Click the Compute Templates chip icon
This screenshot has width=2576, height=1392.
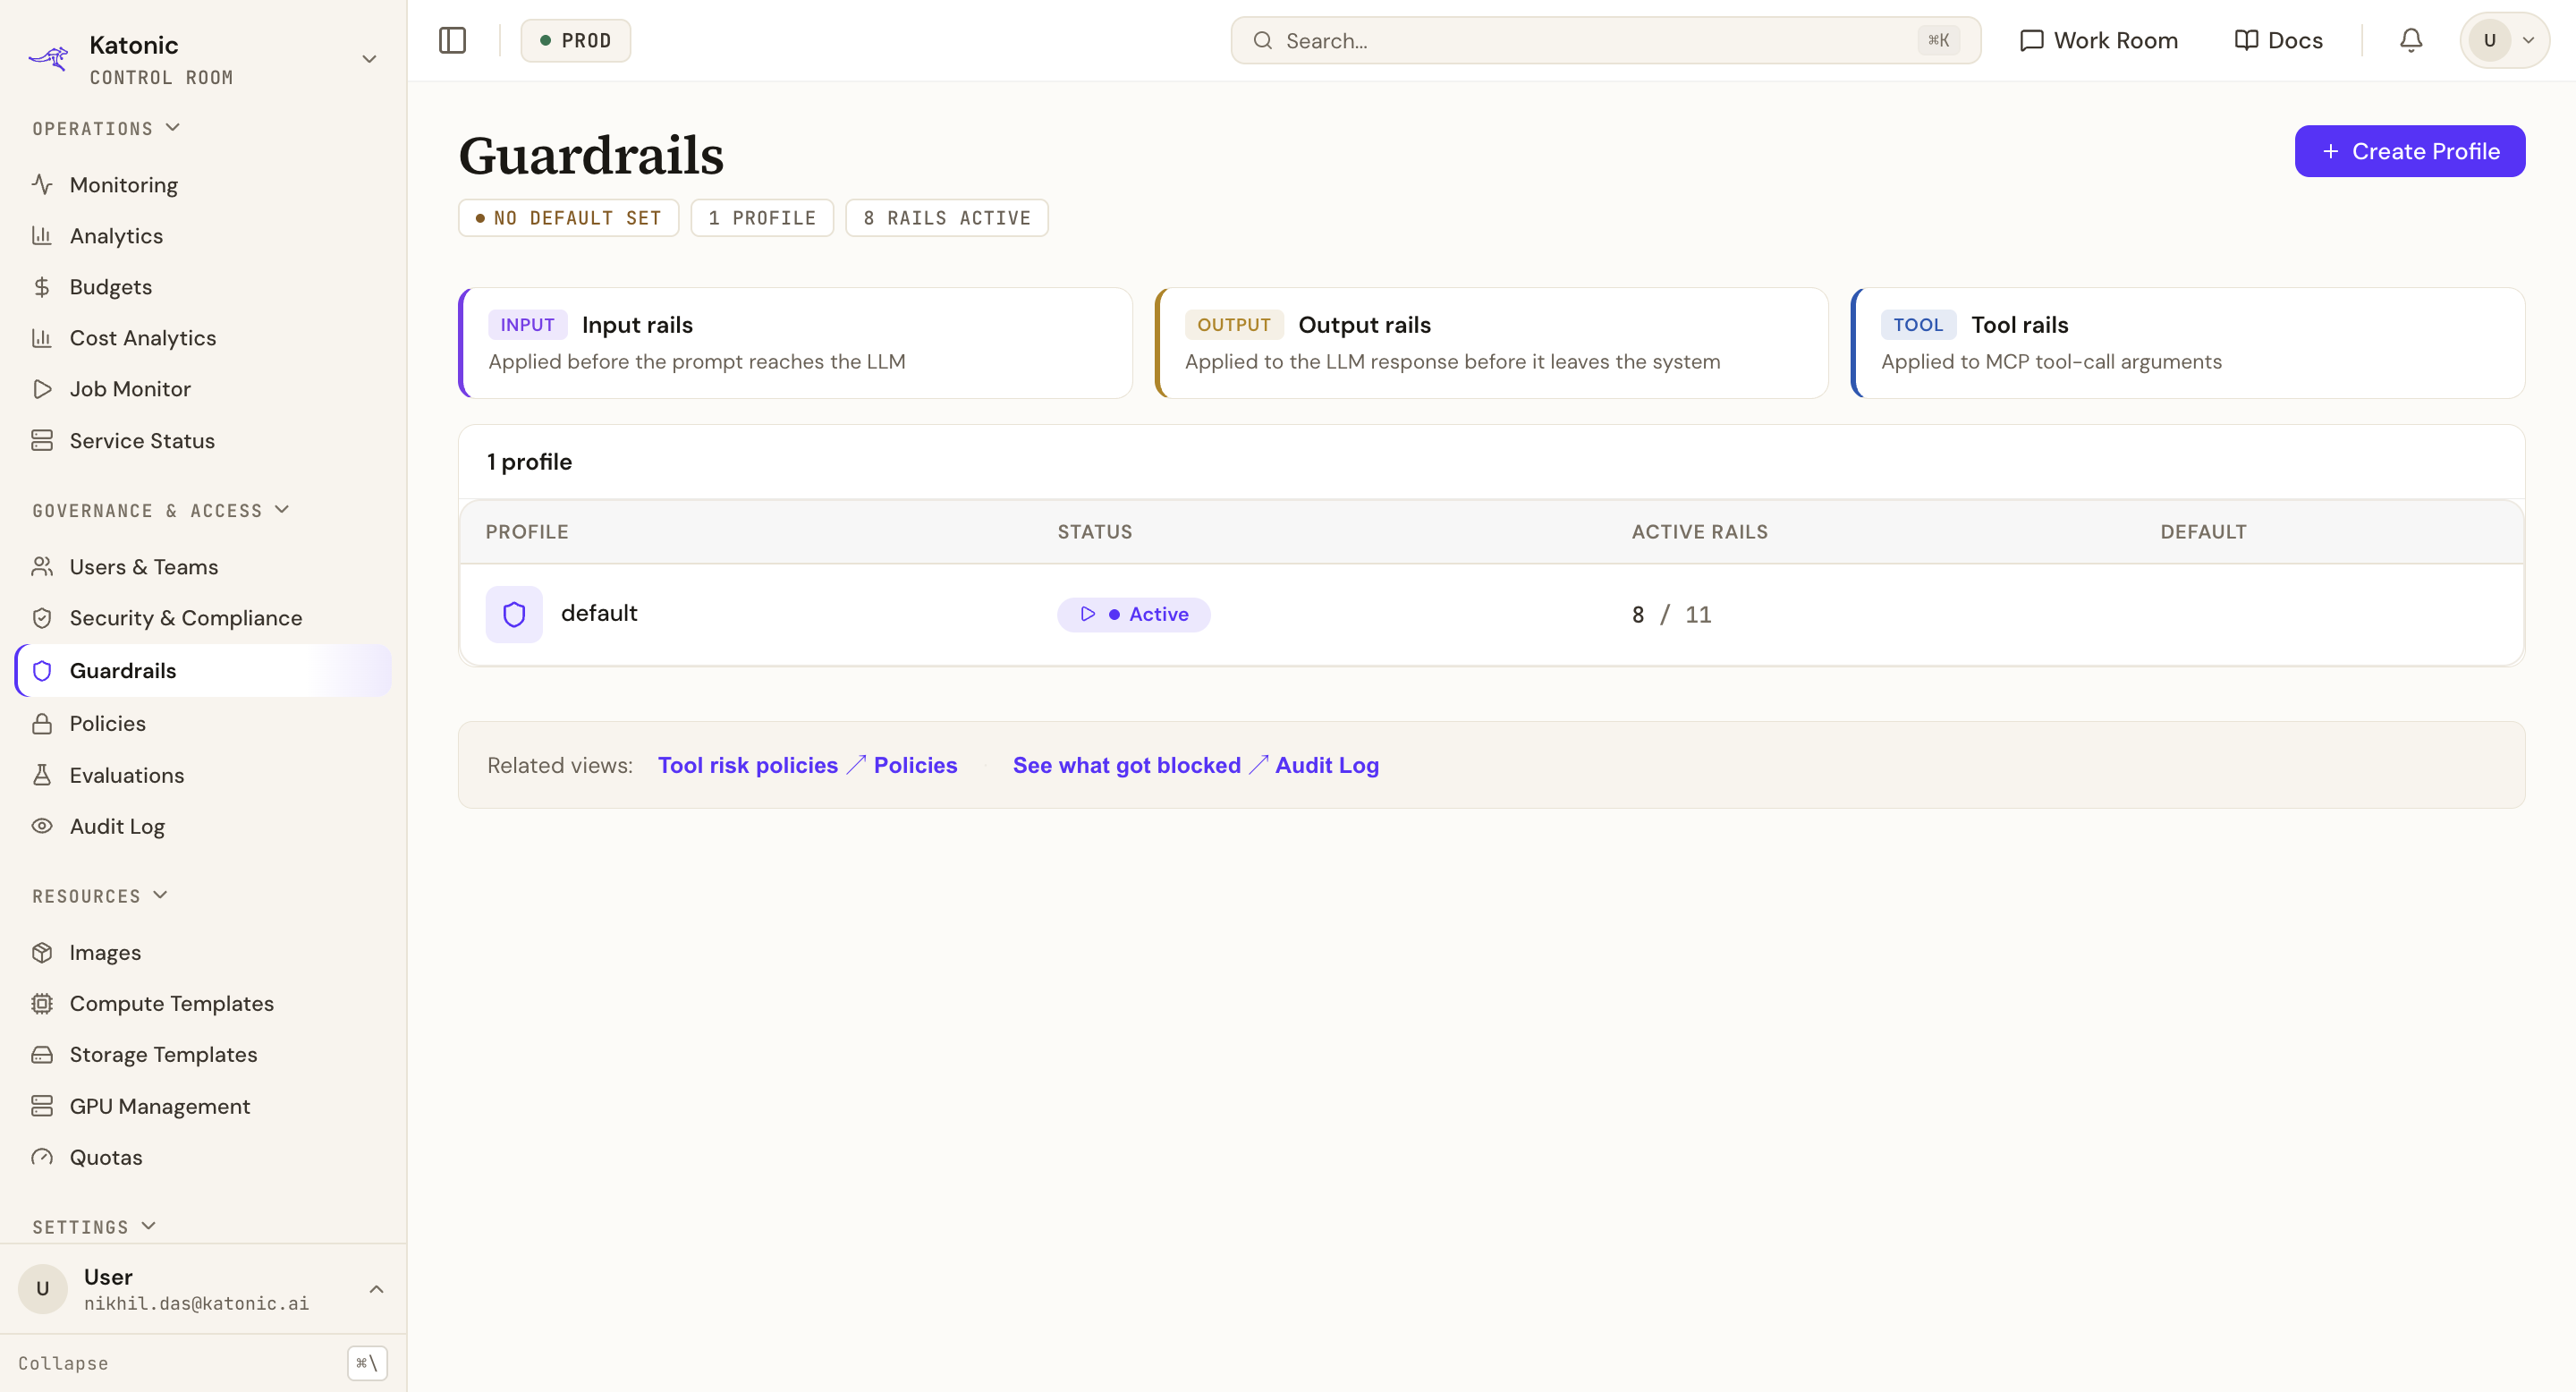(x=42, y=1003)
